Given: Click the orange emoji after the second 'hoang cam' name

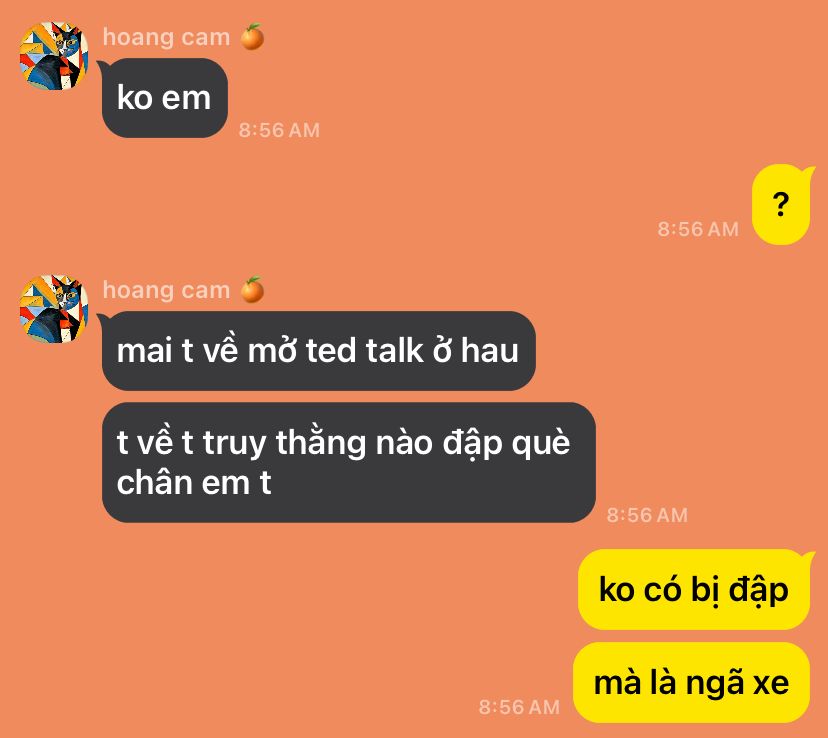Looking at the screenshot, I should pos(252,290).
